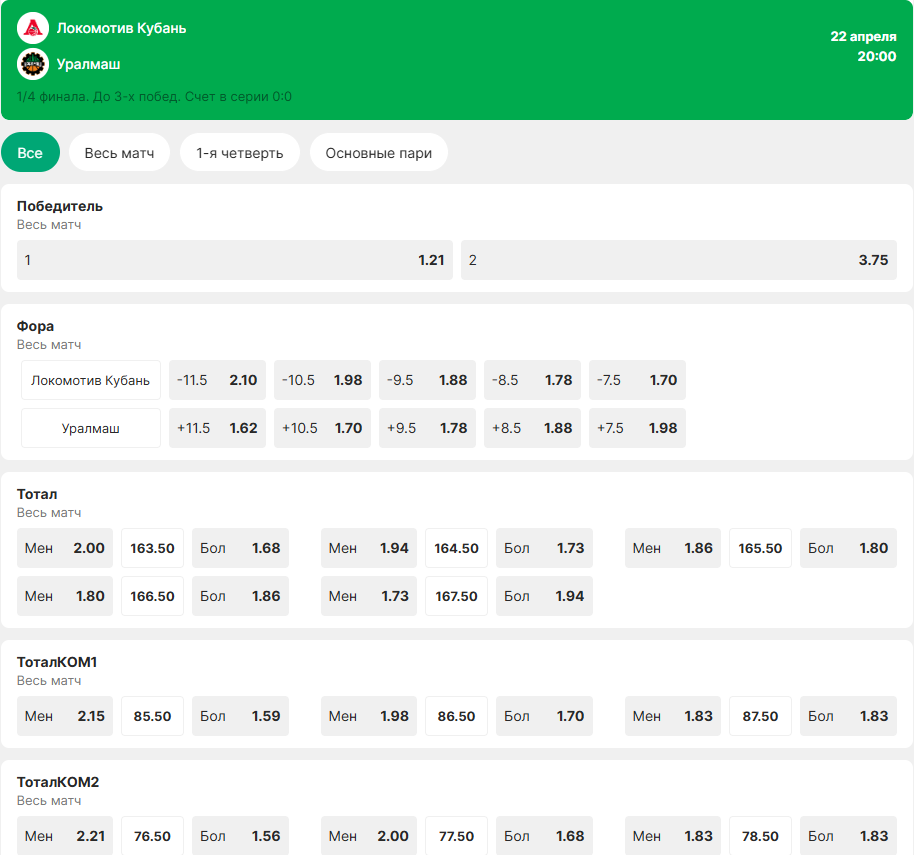Image resolution: width=914 pixels, height=855 pixels.
Task: Bet on winner 1 at odds 1.21
Action: click(235, 260)
